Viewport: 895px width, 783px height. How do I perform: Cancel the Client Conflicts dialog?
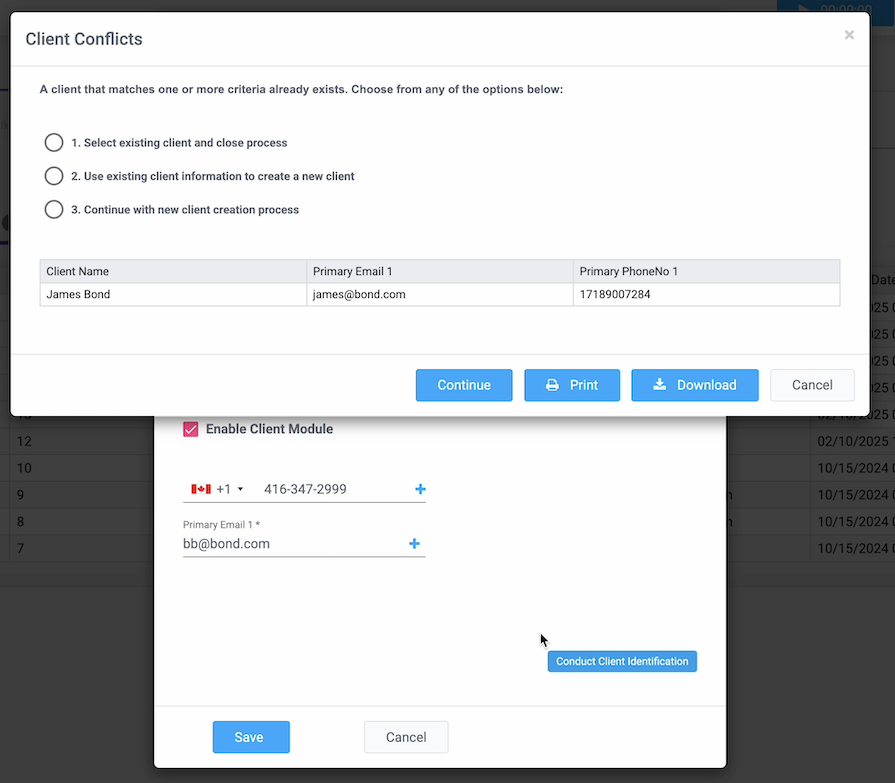pos(812,385)
